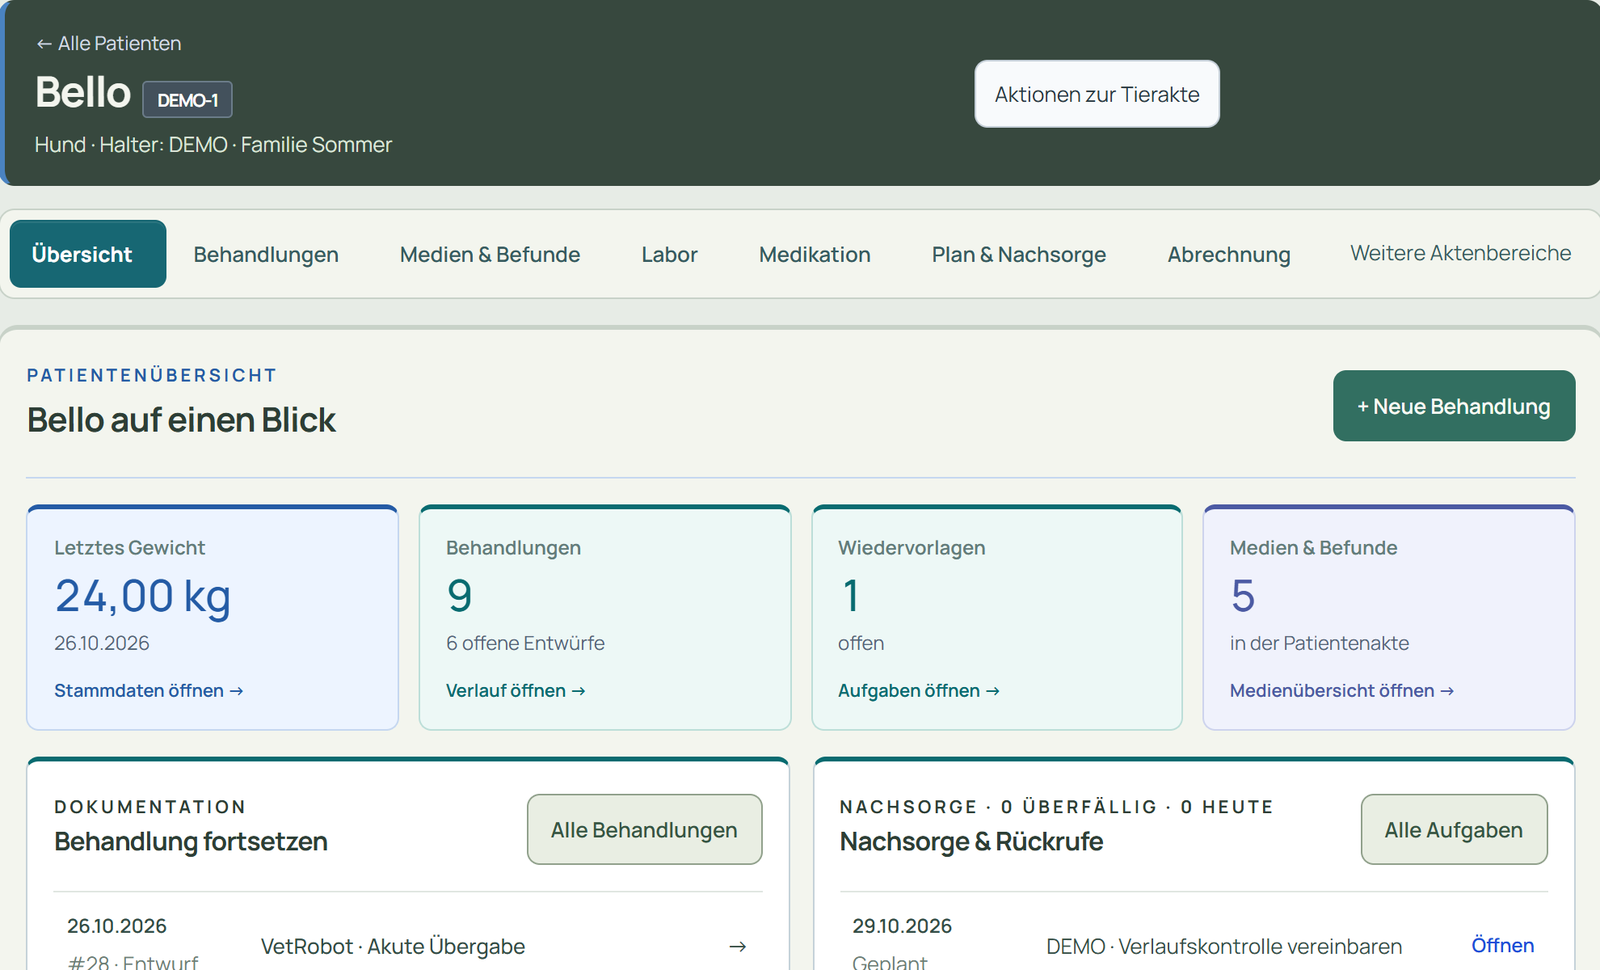
Task: Go back to Alle Patienten
Action: pyautogui.click(x=108, y=44)
